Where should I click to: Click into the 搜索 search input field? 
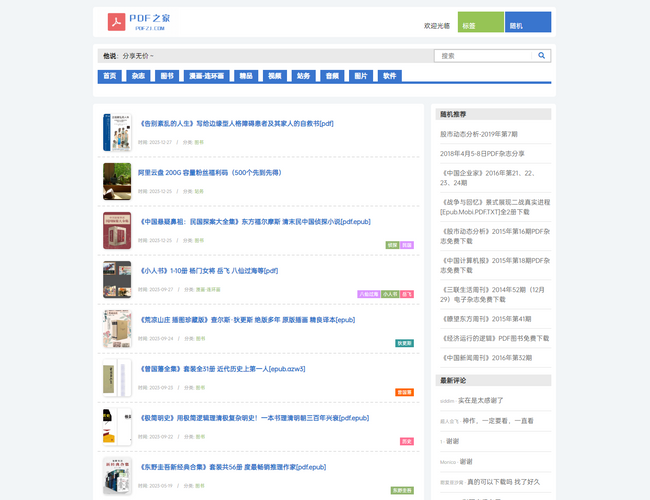click(x=485, y=56)
